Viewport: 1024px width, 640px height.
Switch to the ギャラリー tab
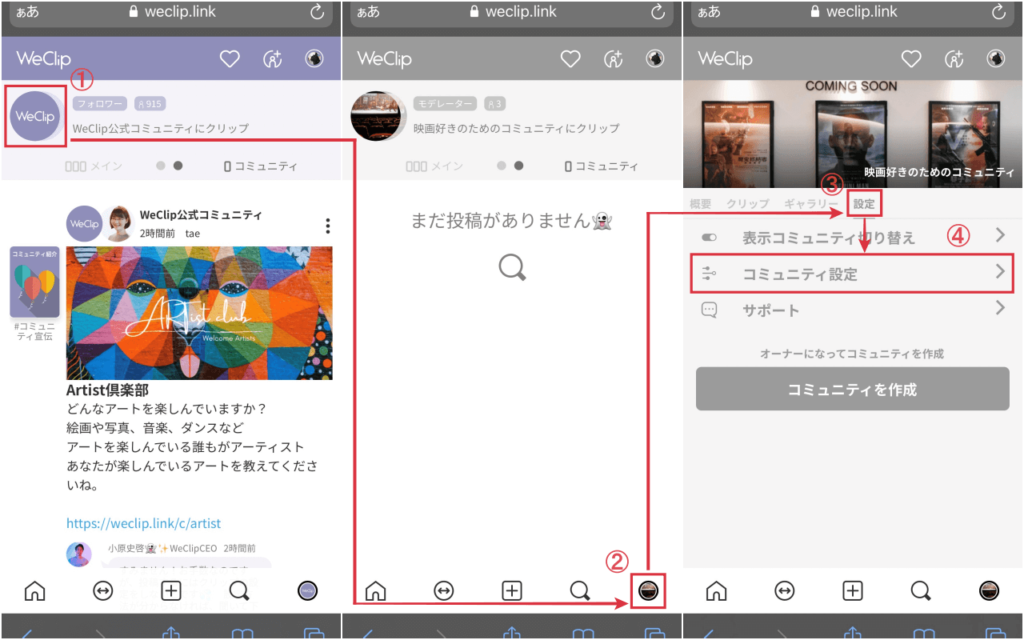click(810, 204)
